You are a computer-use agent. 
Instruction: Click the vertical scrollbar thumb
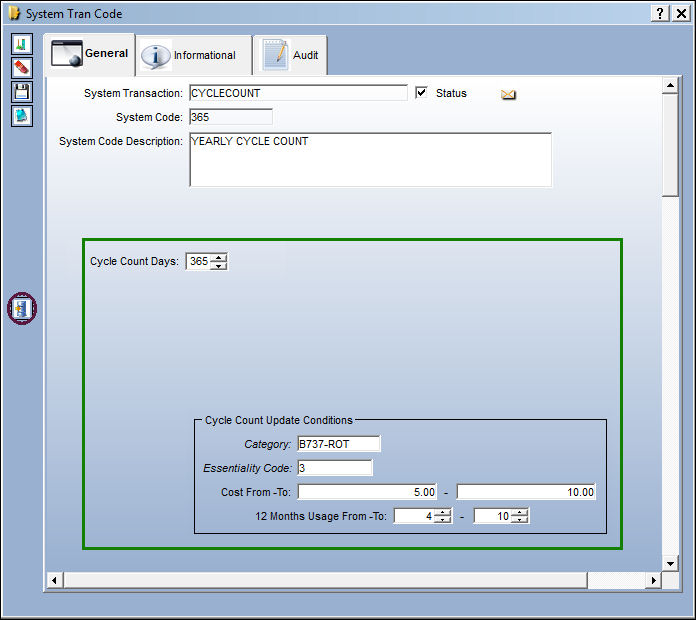click(670, 145)
